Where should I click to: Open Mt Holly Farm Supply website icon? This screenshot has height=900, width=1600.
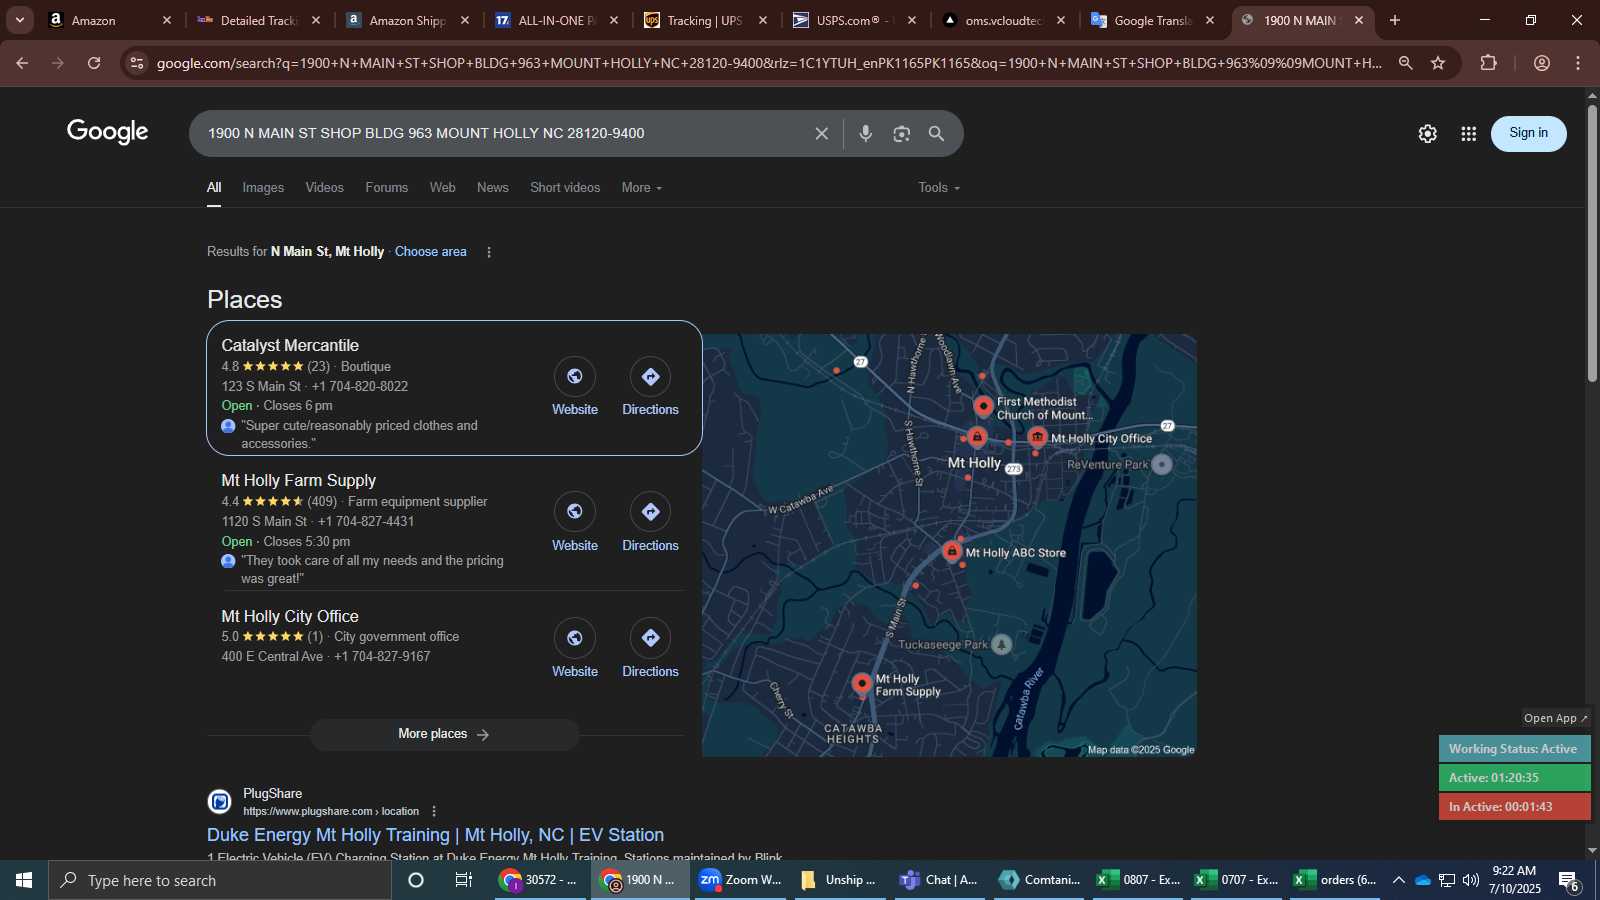[x=575, y=512]
